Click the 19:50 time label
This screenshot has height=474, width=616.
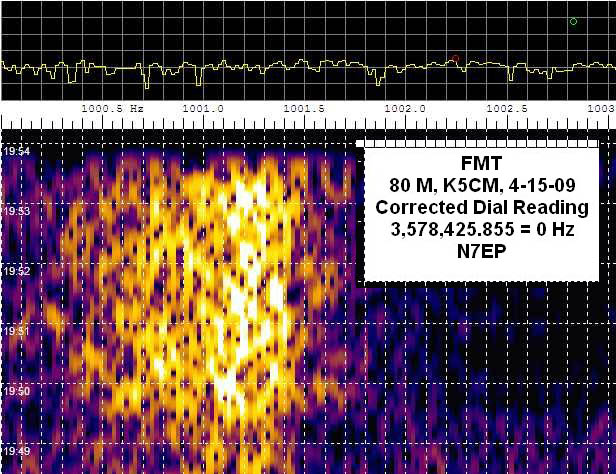click(x=16, y=391)
